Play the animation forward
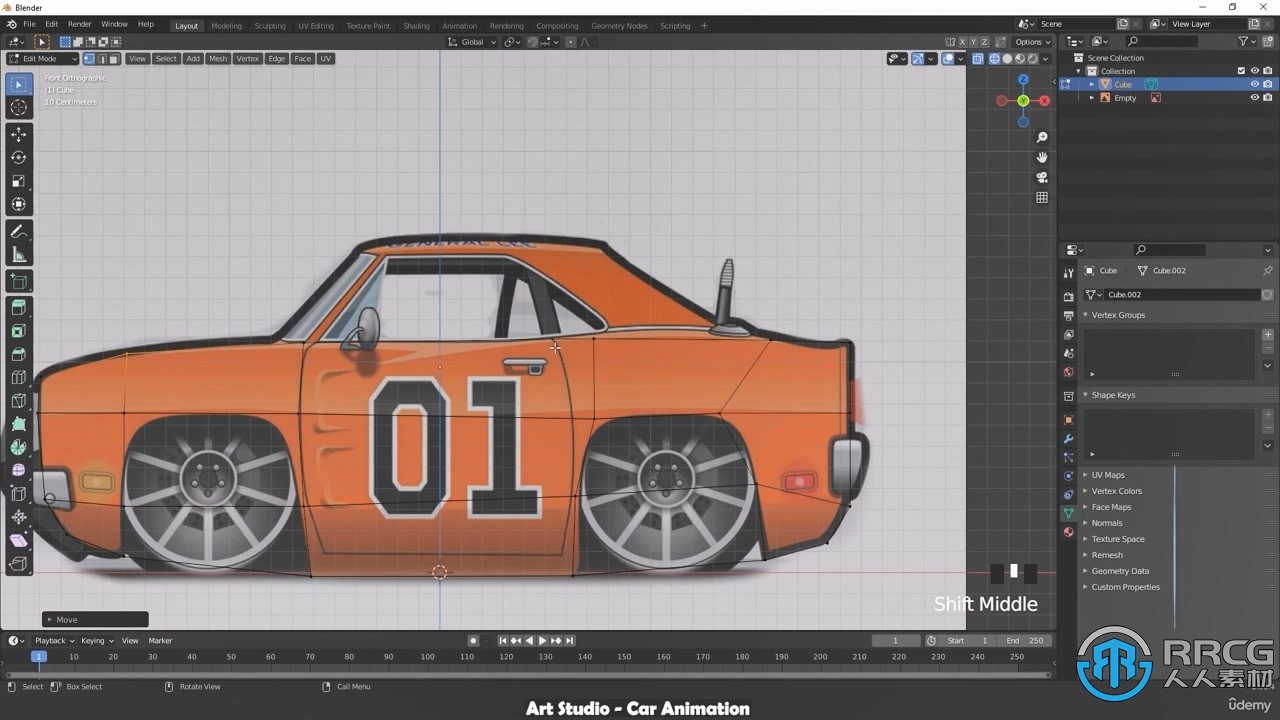This screenshot has height=720, width=1280. coord(542,641)
